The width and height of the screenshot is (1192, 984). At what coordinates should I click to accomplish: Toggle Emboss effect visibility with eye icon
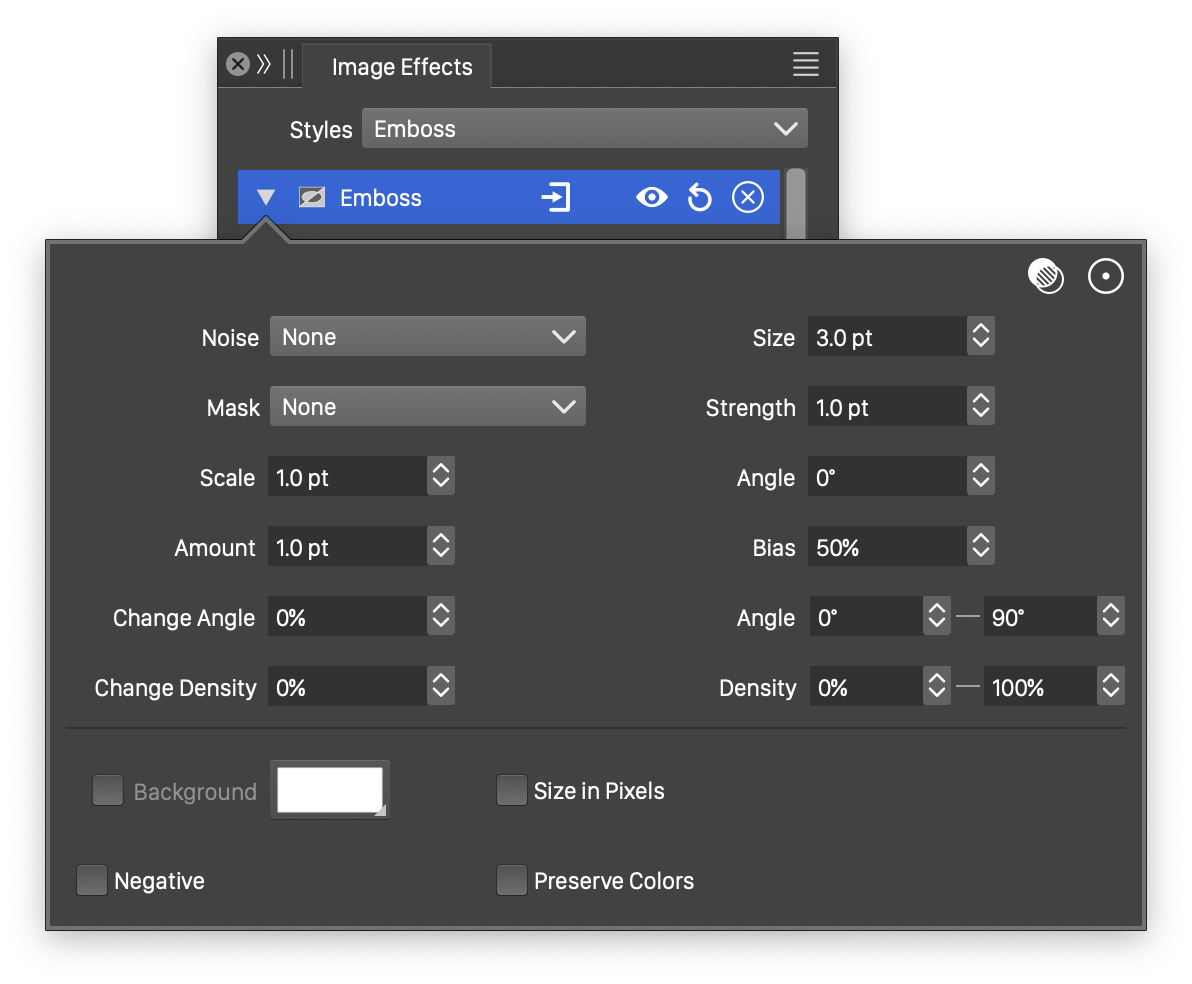click(651, 198)
